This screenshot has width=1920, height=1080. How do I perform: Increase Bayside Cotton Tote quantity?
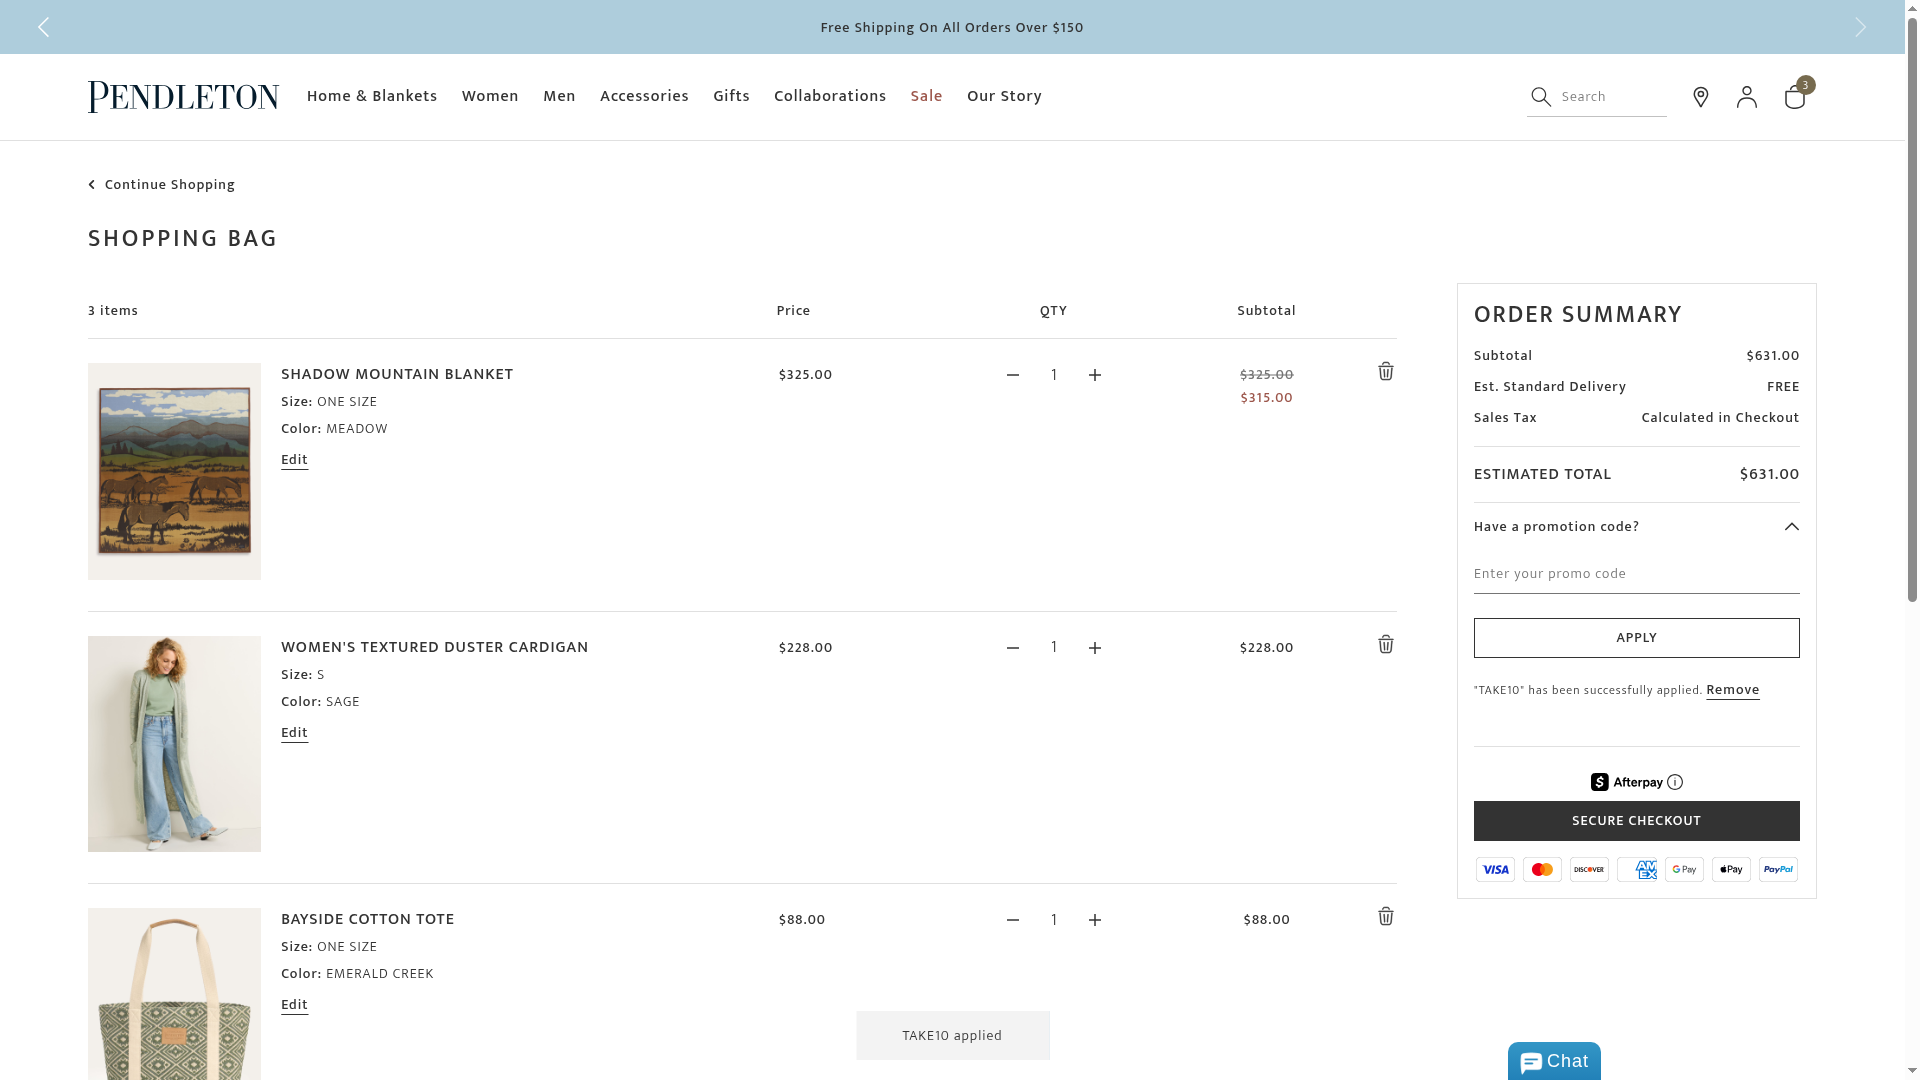1095,920
